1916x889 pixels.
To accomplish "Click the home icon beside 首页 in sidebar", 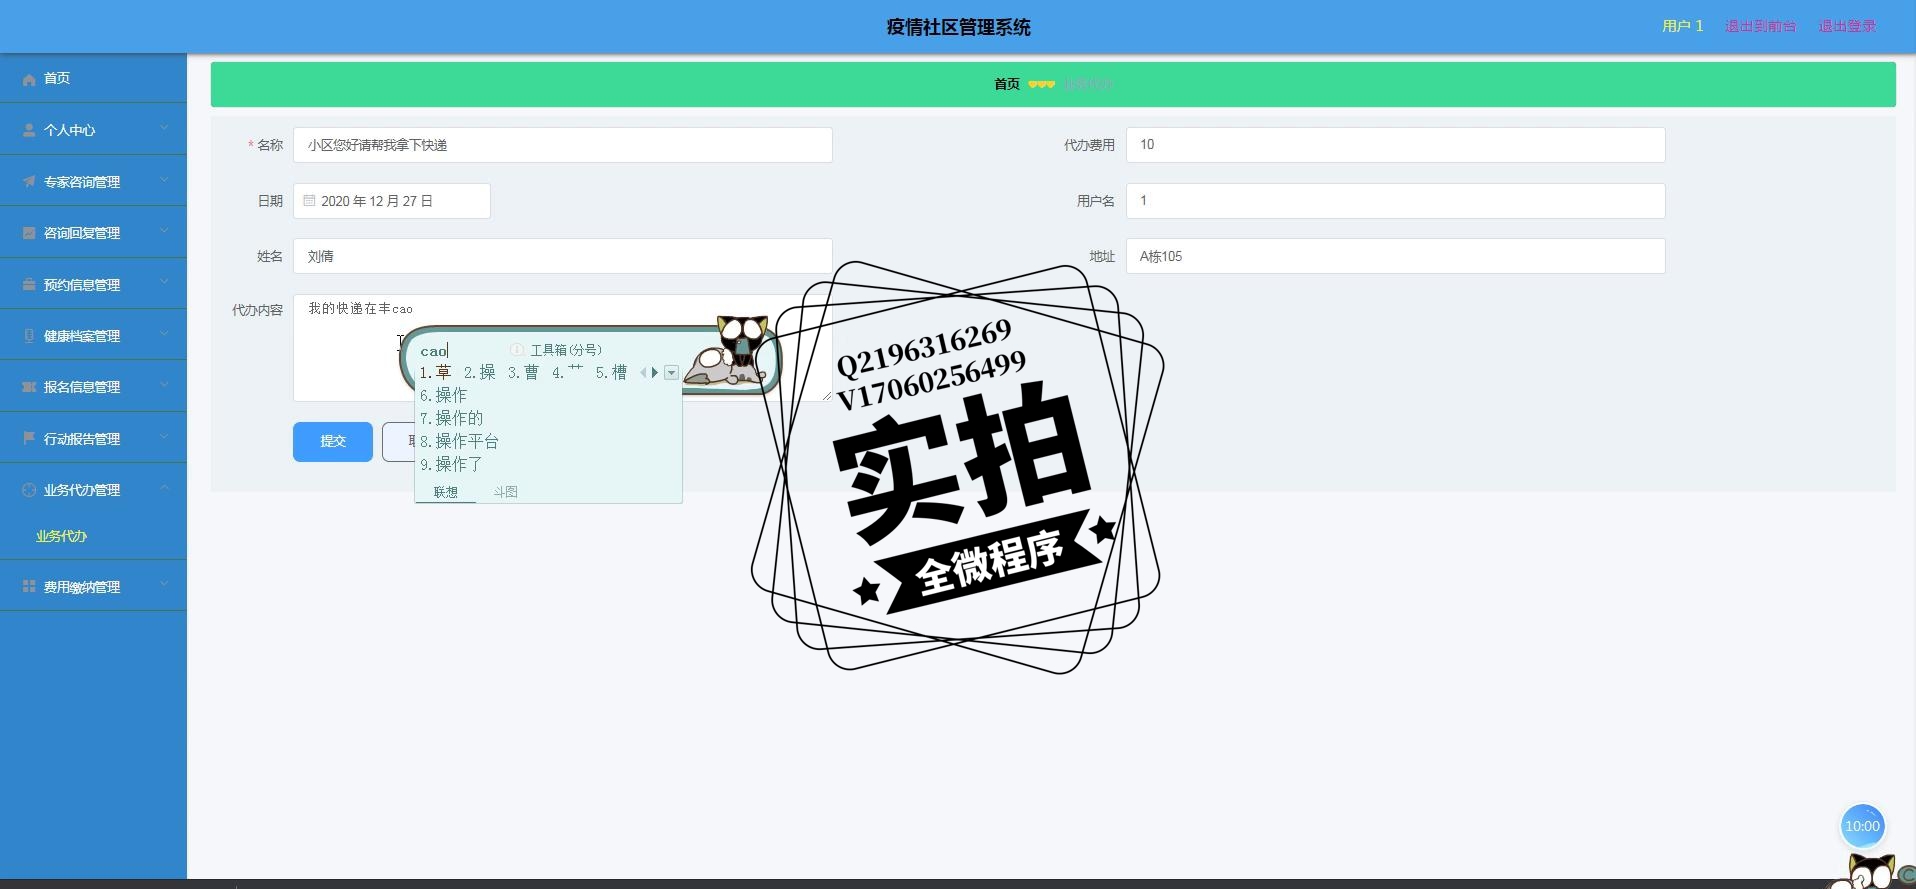I will (29, 79).
